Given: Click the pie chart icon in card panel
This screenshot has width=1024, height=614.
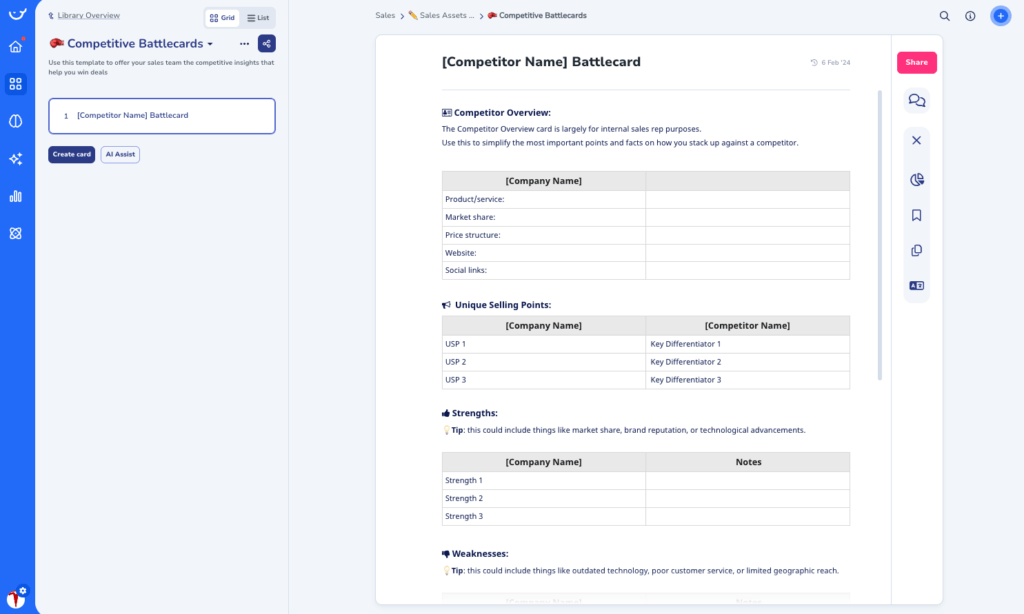Looking at the screenshot, I should point(916,179).
